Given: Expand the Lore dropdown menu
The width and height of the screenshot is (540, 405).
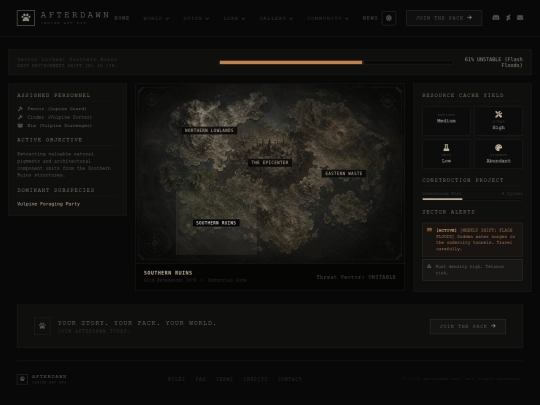Looking at the screenshot, I should [x=234, y=18].
